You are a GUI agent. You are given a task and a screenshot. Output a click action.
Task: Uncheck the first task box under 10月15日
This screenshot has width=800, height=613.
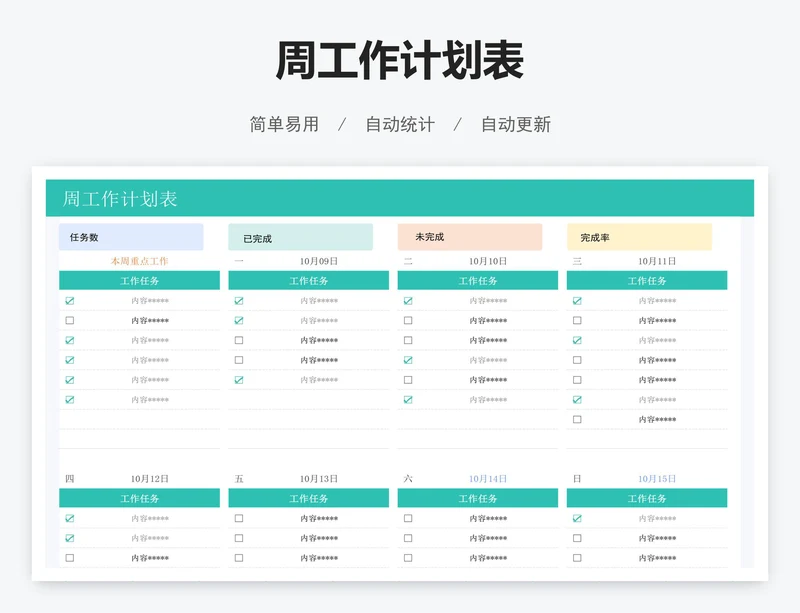(577, 519)
